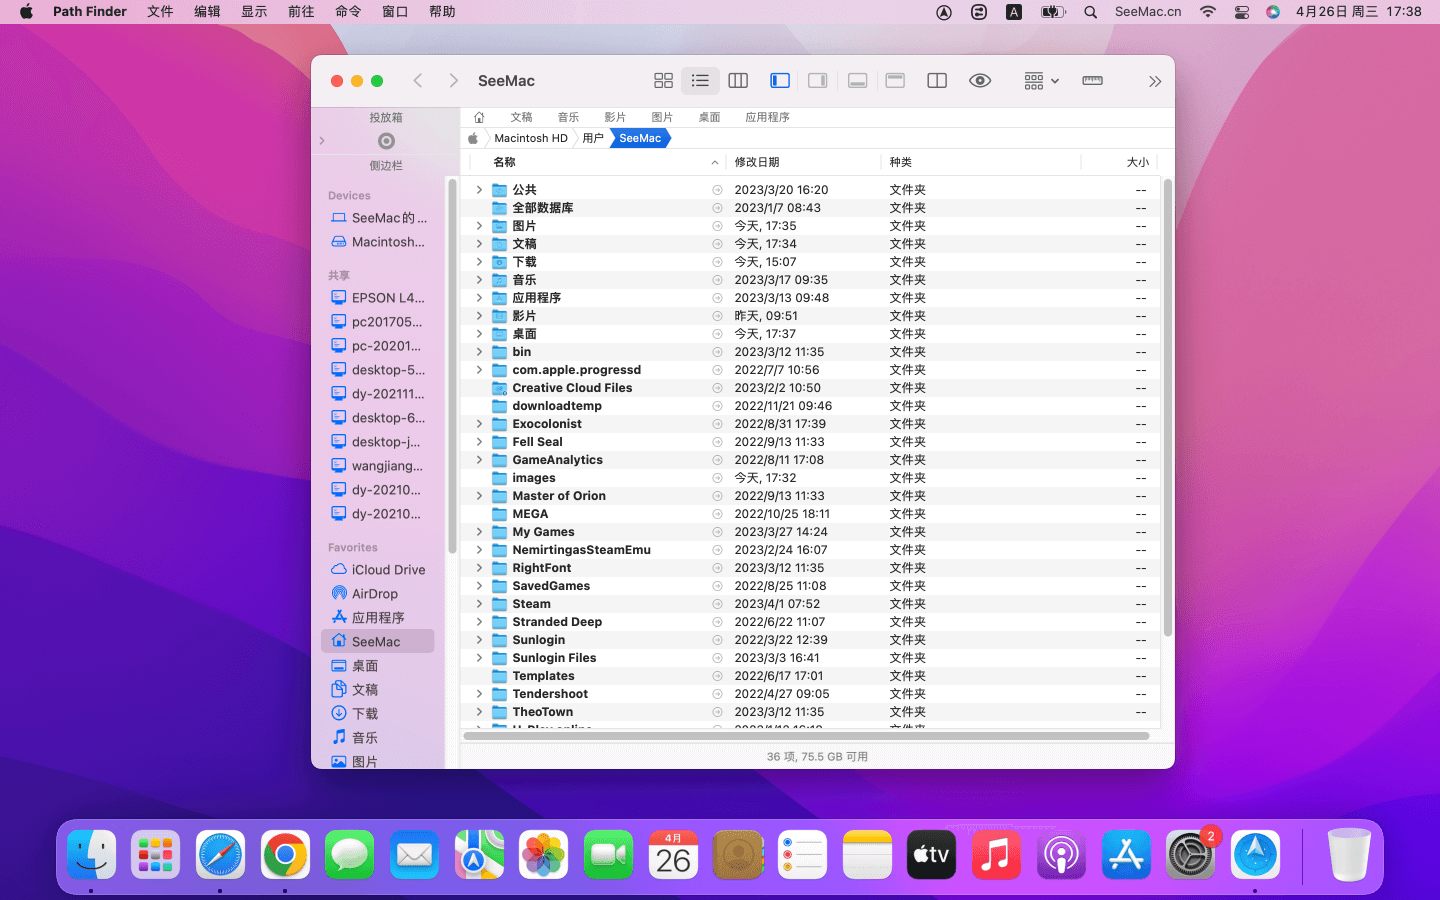Open Safari from the Dock
The image size is (1440, 900).
click(220, 855)
